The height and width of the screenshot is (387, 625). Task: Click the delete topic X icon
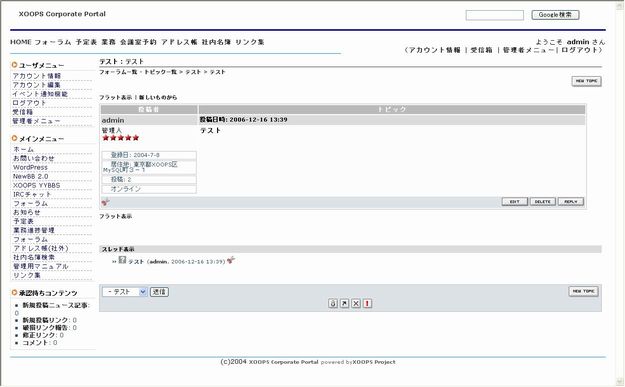[x=356, y=304]
